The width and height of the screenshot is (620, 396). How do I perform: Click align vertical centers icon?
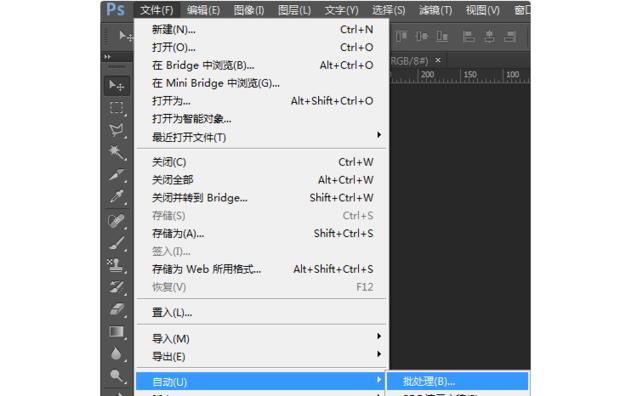[422, 37]
